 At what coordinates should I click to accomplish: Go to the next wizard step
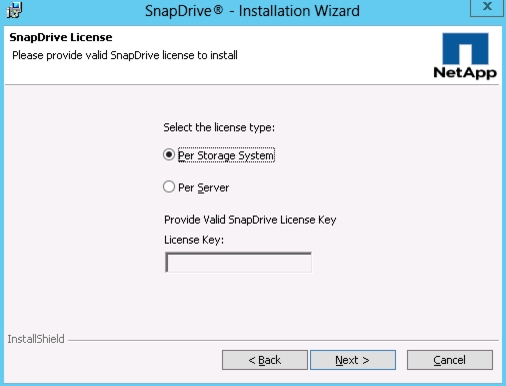pos(353,360)
